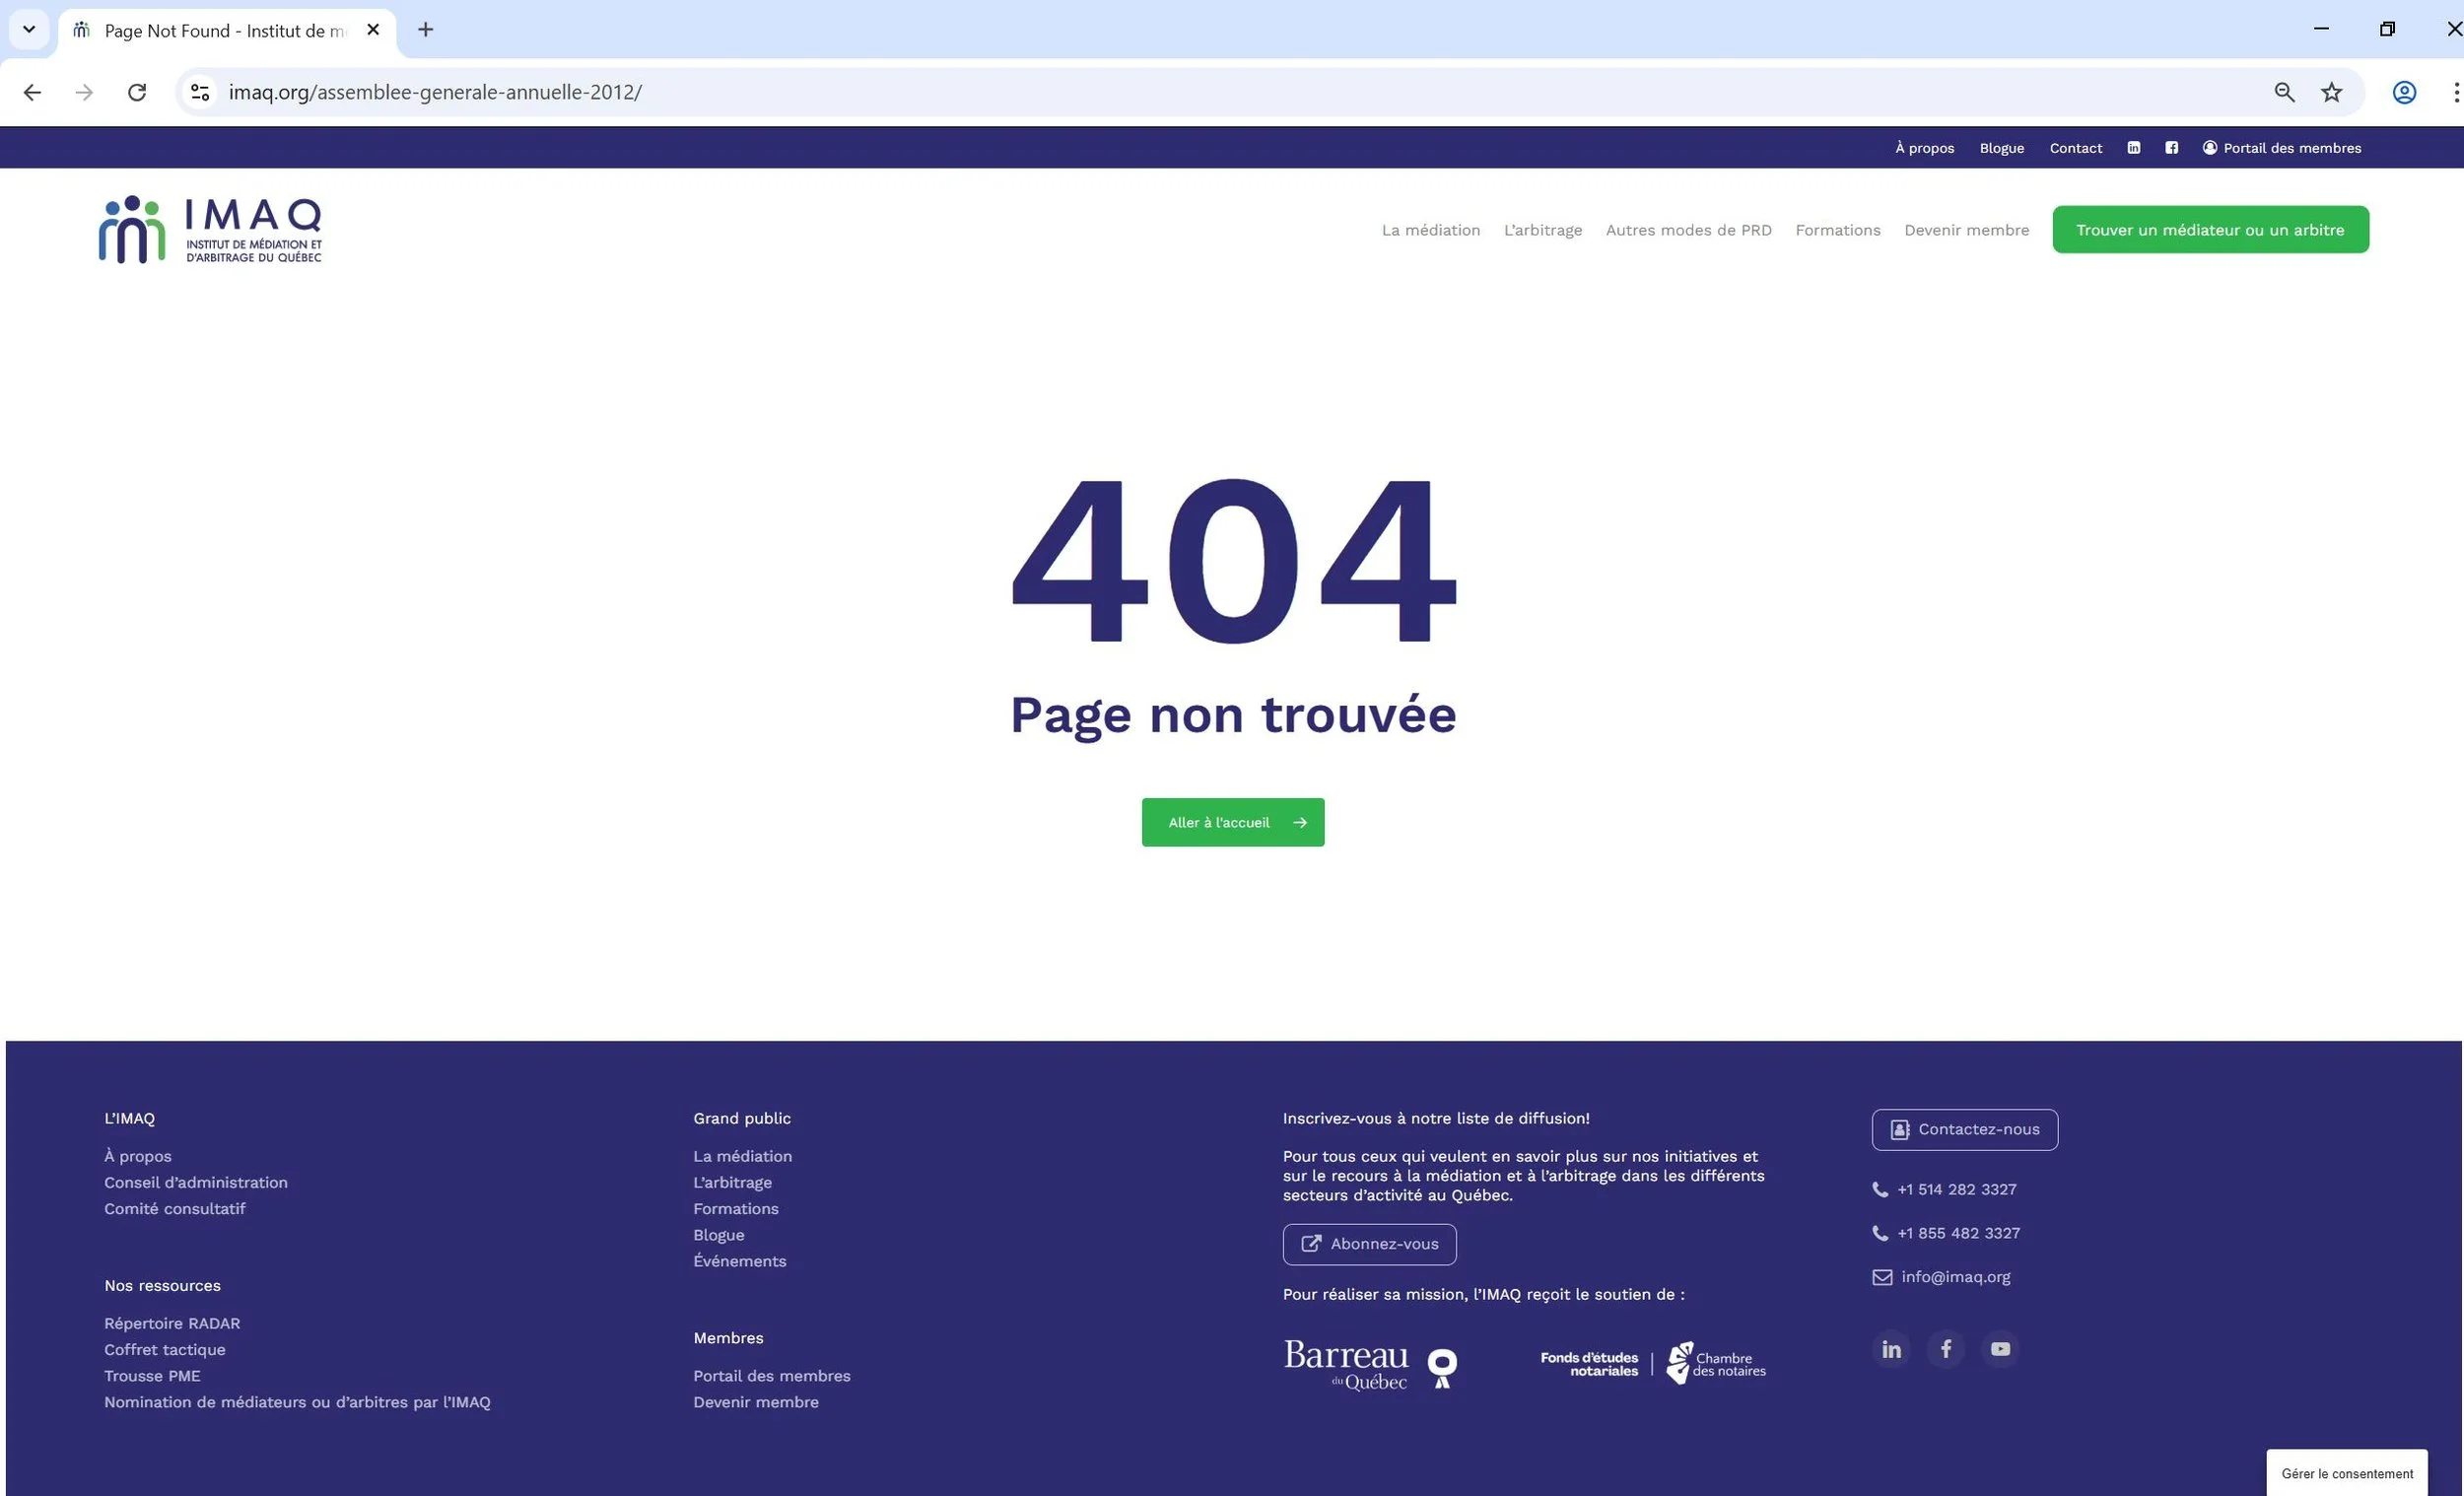Open La médiation menu item

pyautogui.click(x=1430, y=230)
